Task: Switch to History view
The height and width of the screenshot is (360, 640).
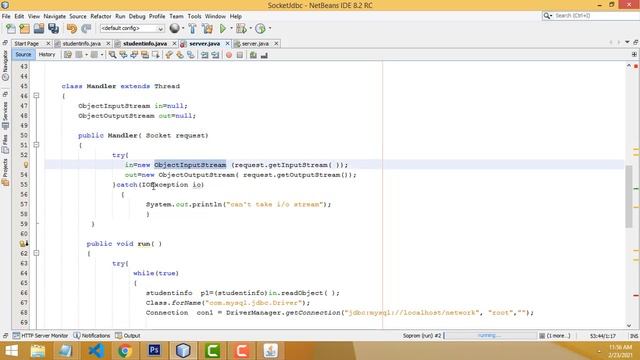Action: point(47,54)
